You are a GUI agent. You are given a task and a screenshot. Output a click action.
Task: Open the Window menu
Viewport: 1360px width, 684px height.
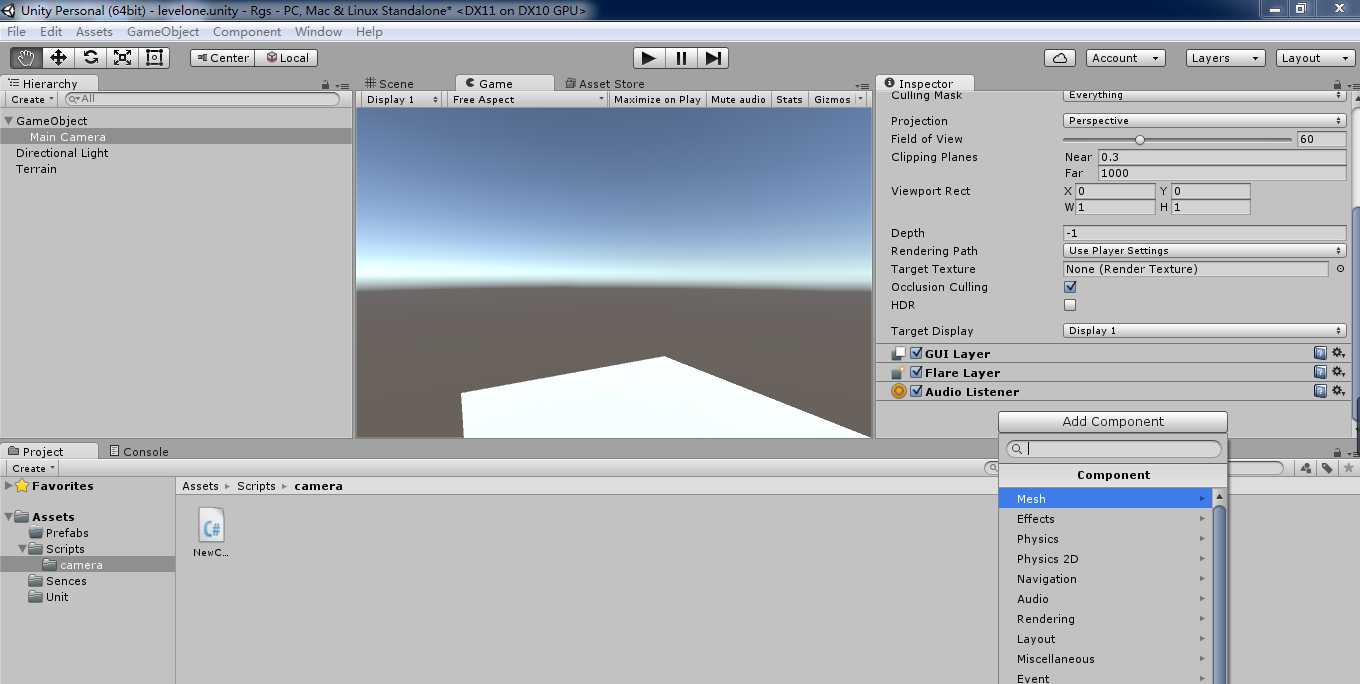point(318,32)
